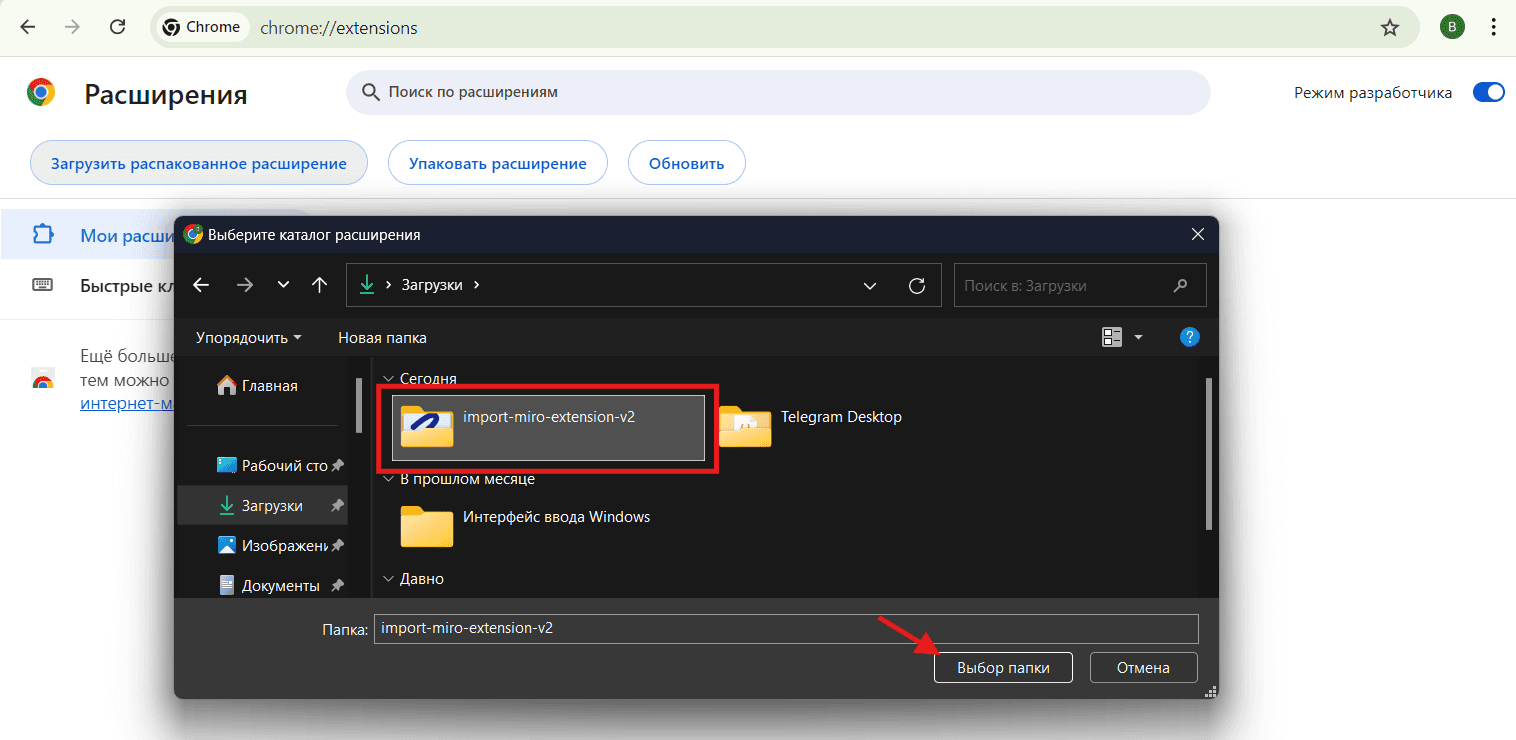Expand the Упорядочить dropdown menu
The width and height of the screenshot is (1516, 740).
coord(248,338)
